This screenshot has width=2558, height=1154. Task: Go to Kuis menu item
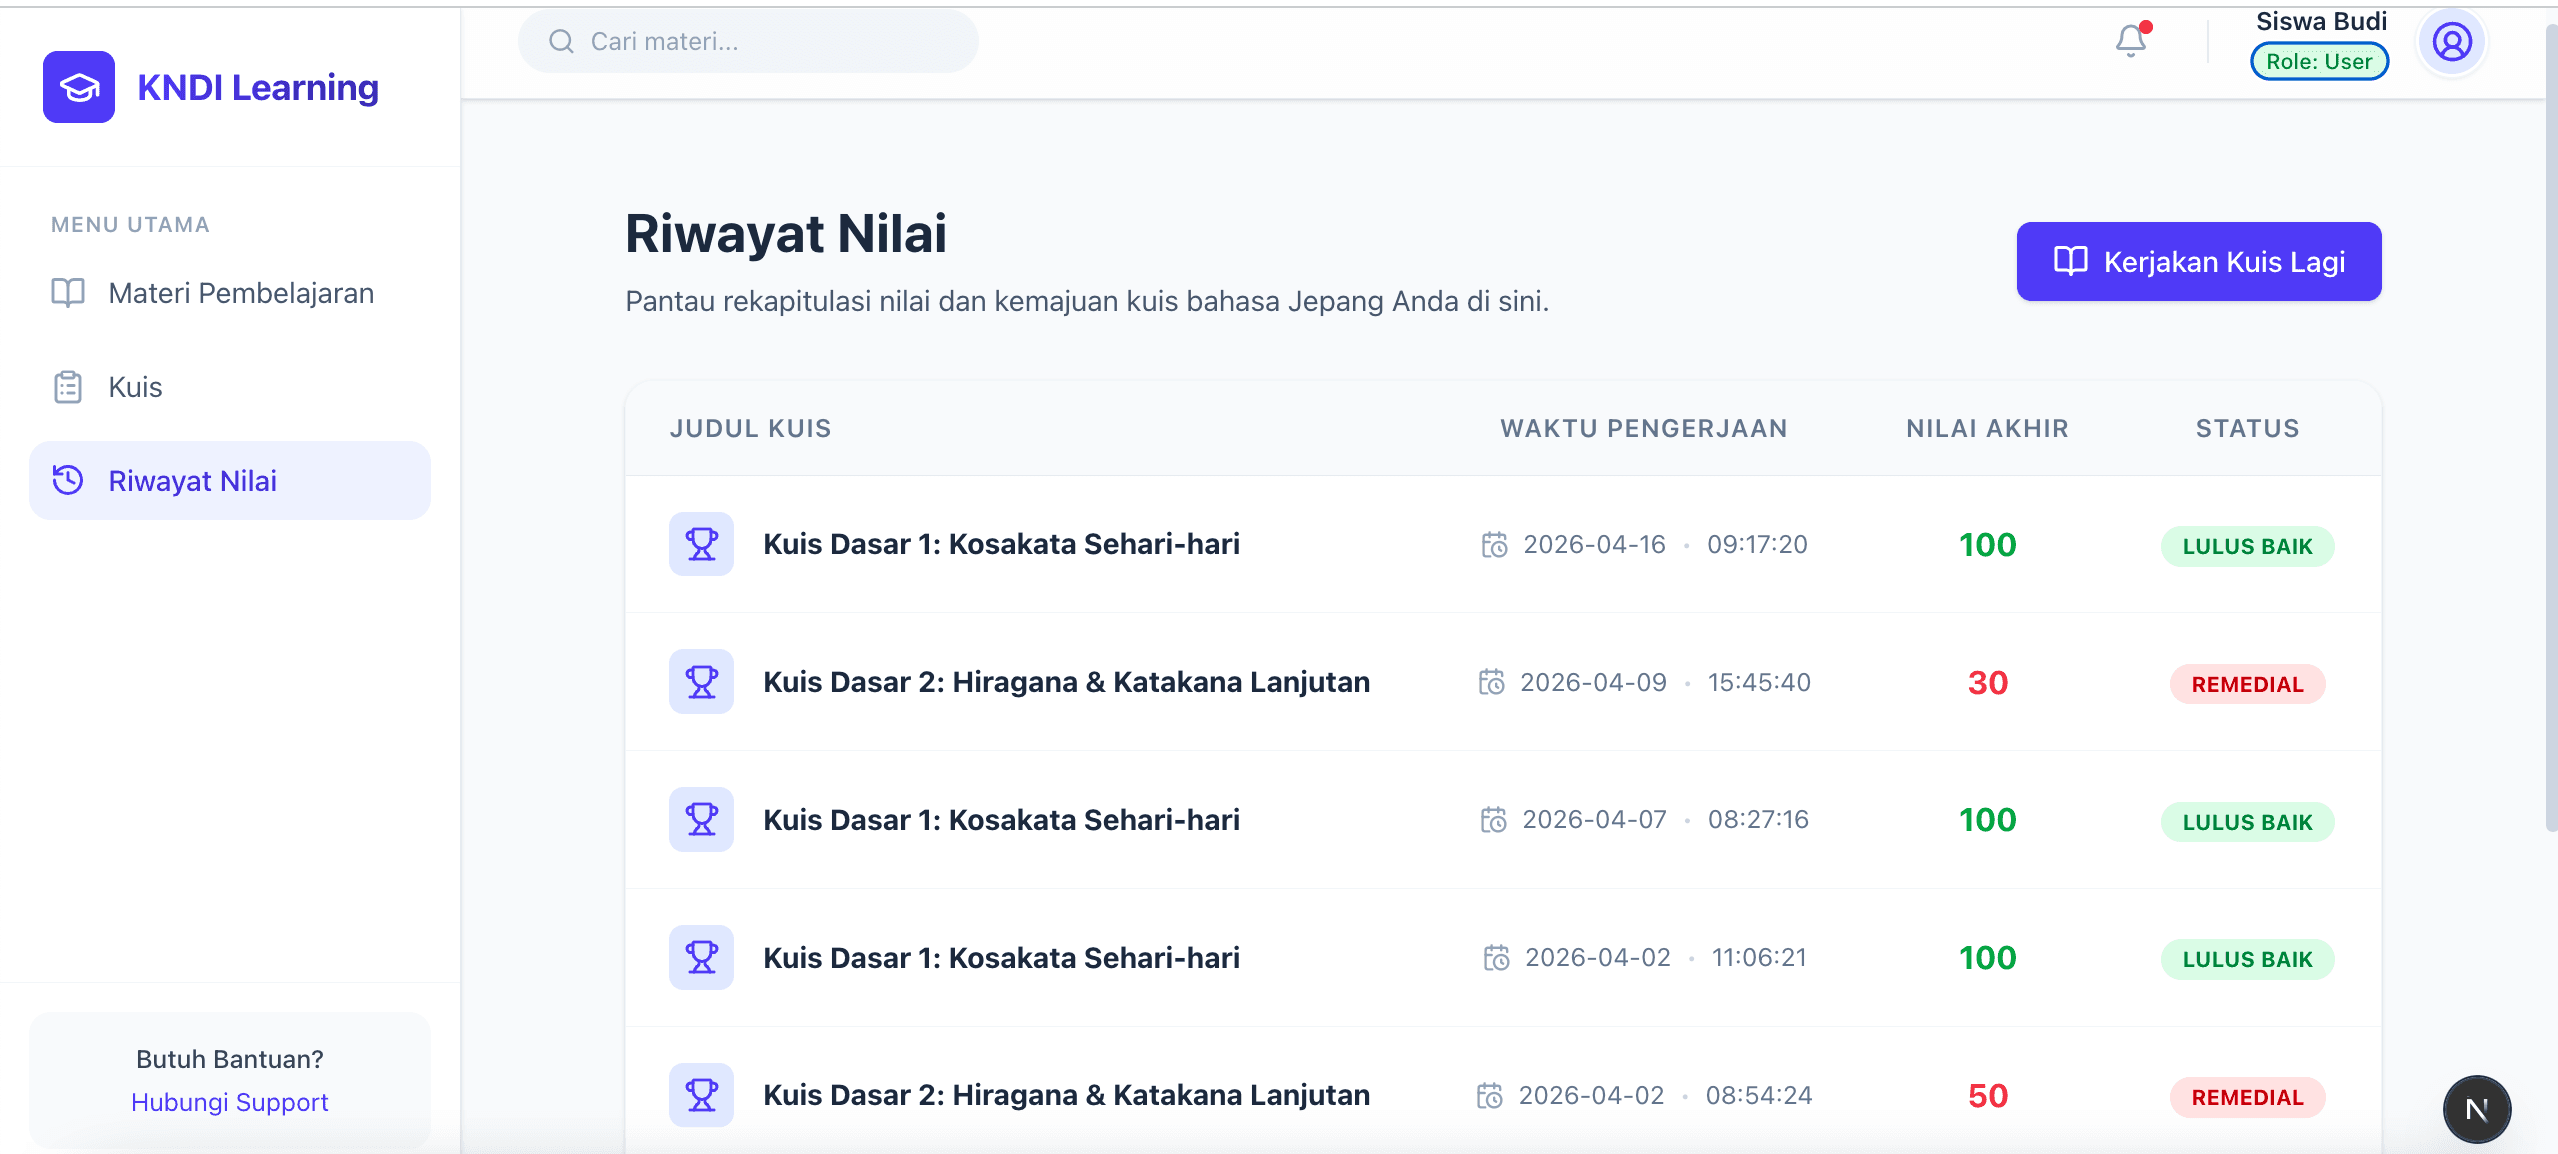click(x=230, y=387)
